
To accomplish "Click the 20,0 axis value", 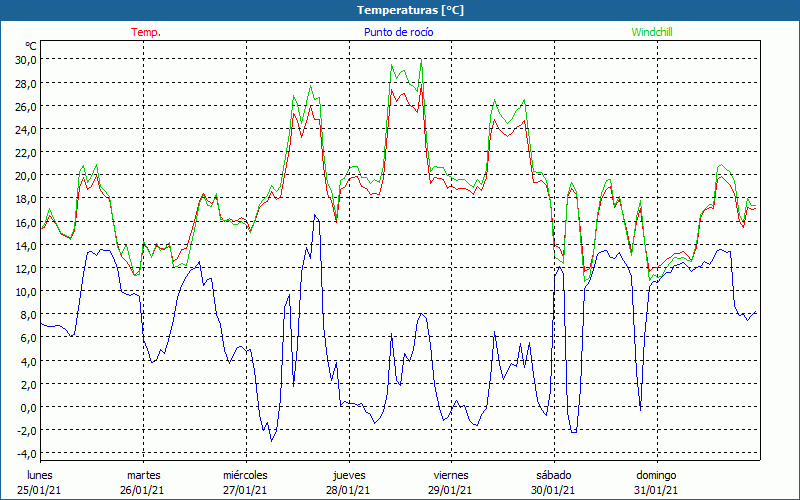I will (26, 176).
